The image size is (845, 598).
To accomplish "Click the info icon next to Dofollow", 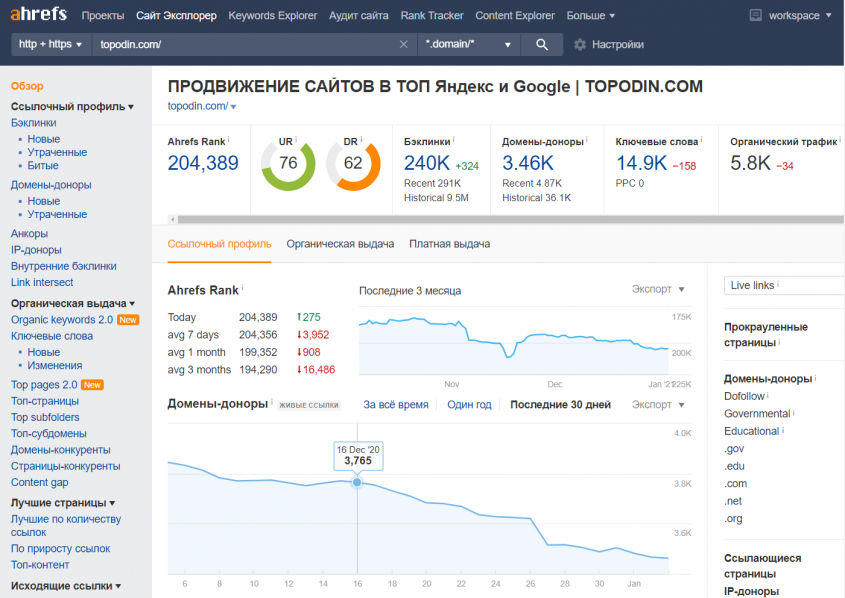I will point(768,396).
